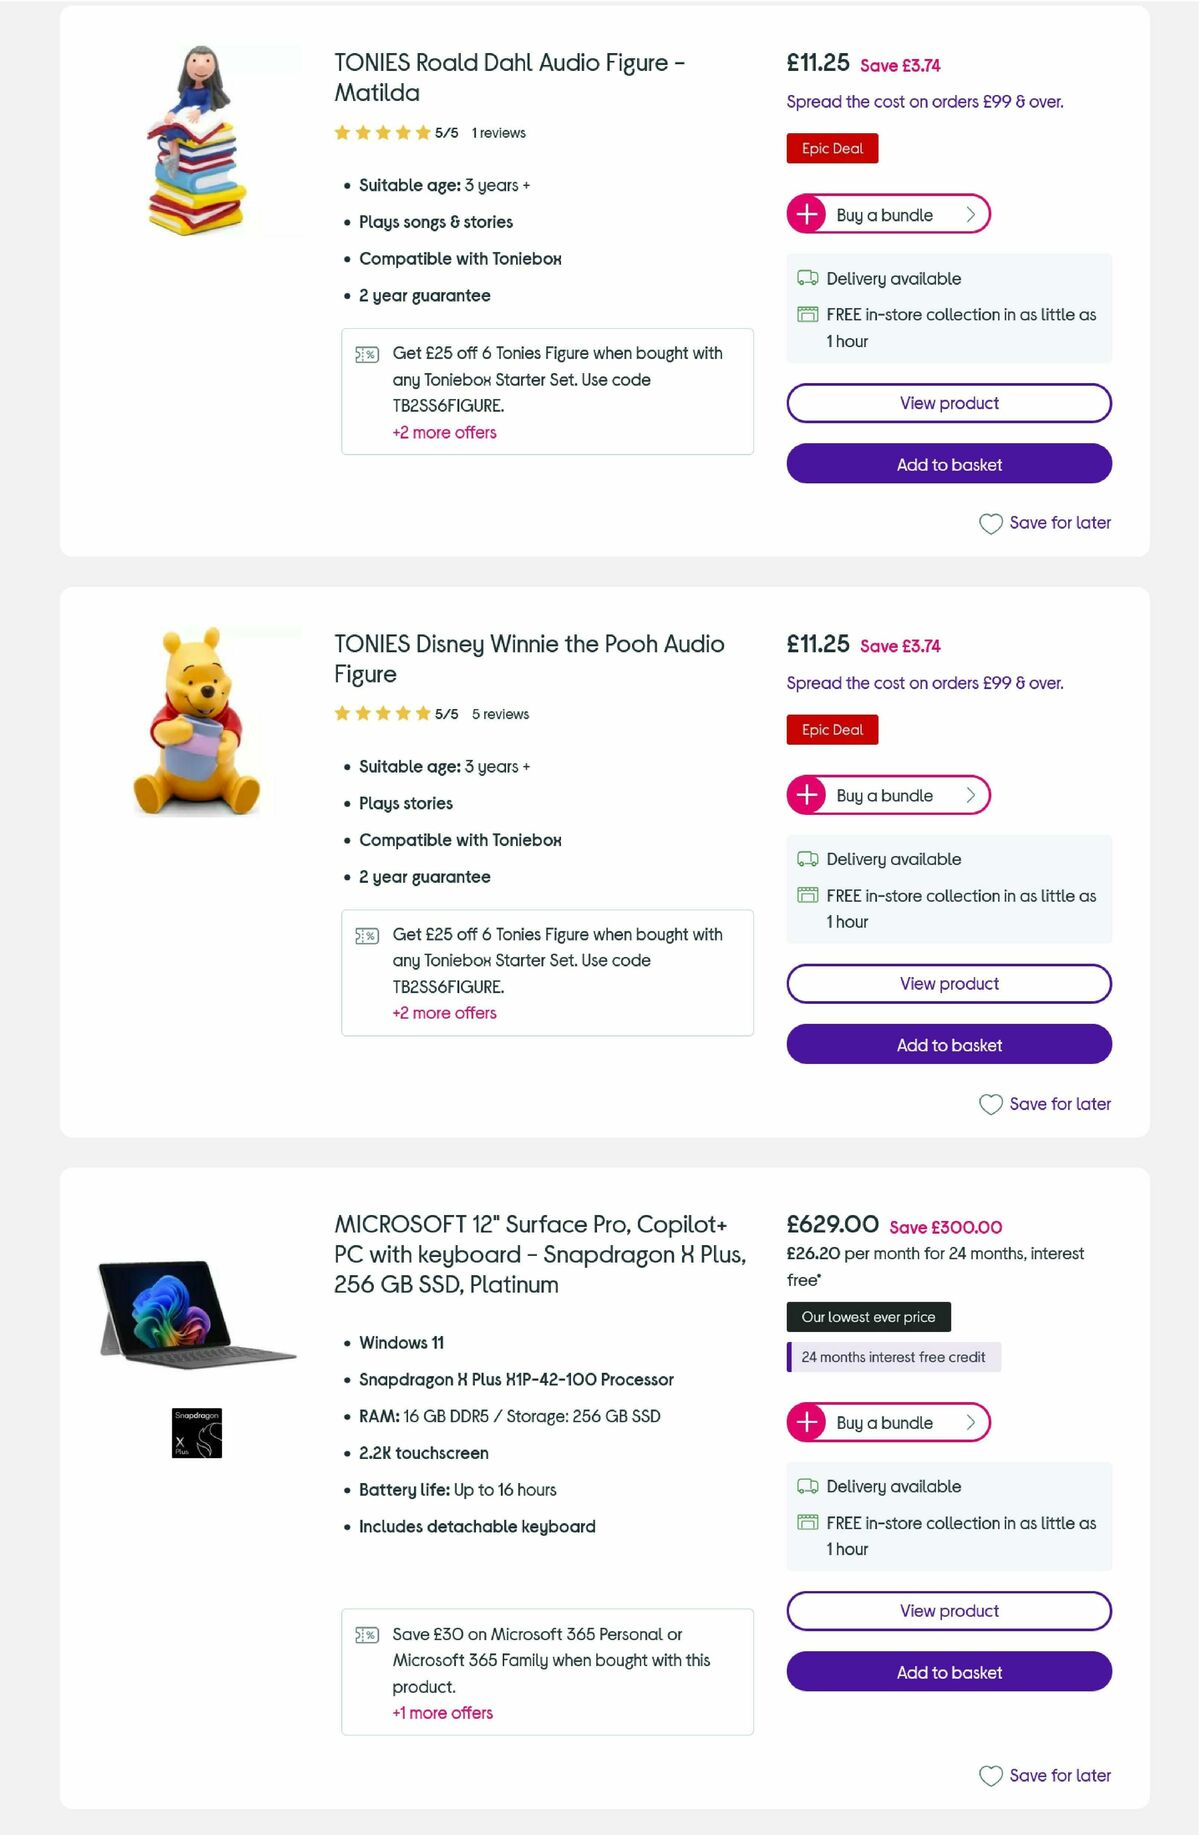Open +1 more offers under the Surface Pro
The image size is (1200, 1835).
pyautogui.click(x=441, y=1712)
